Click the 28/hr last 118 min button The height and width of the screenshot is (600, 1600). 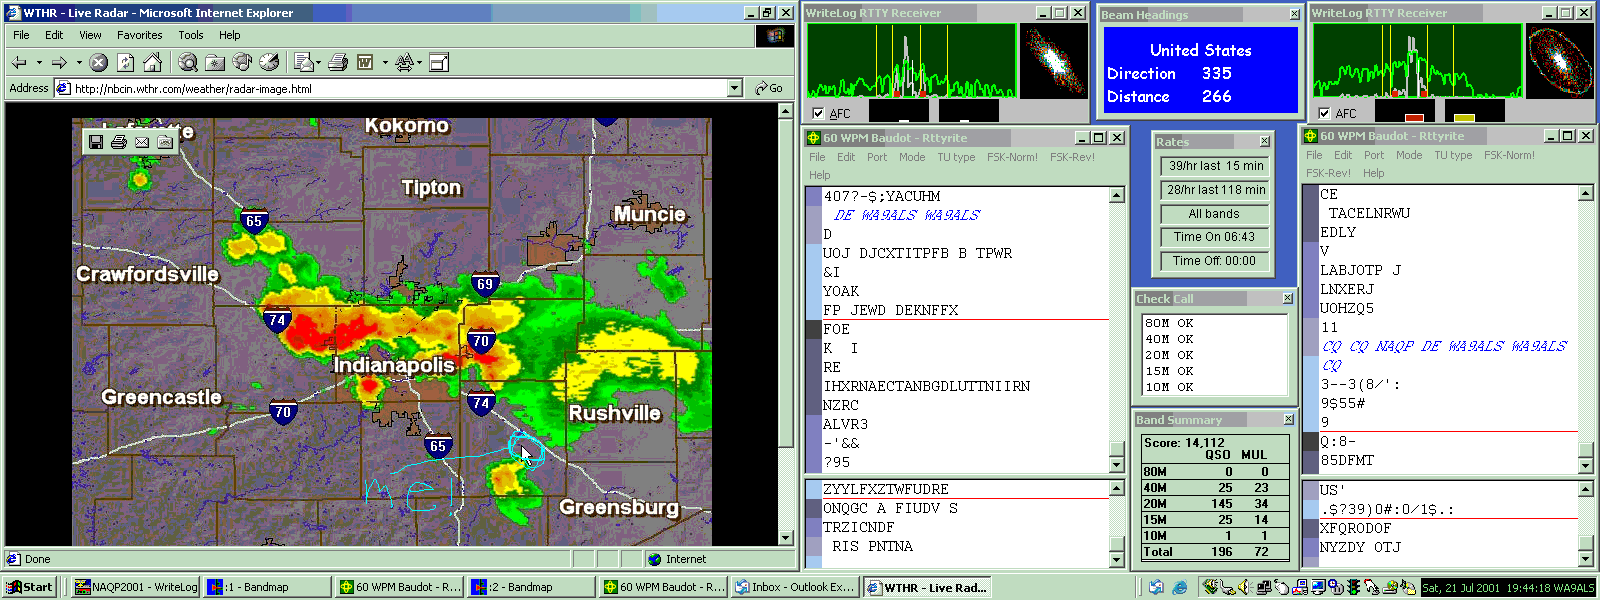[x=1216, y=190]
